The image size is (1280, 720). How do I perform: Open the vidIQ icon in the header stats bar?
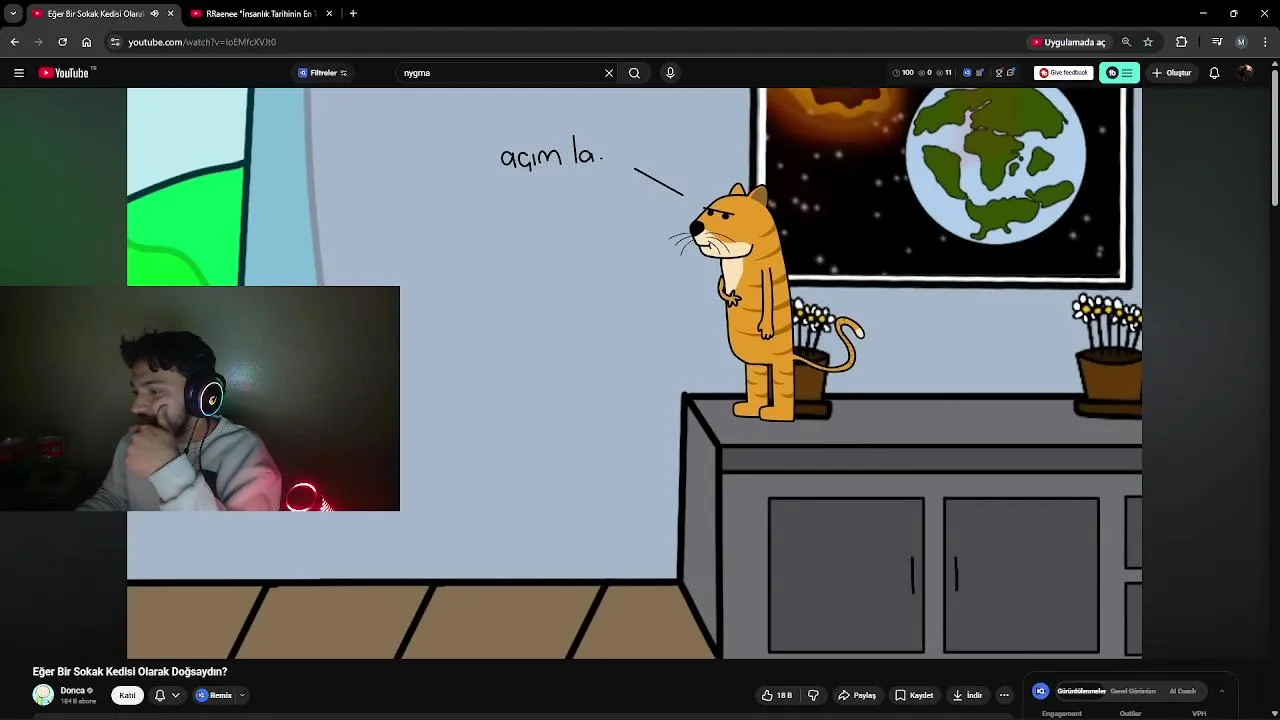(967, 73)
